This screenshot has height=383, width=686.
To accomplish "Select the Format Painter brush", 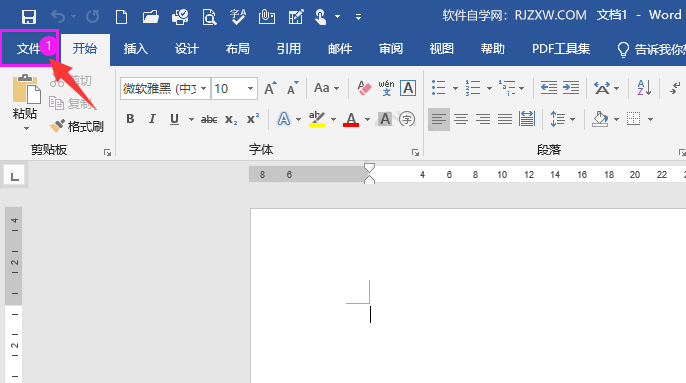I will click(x=77, y=126).
